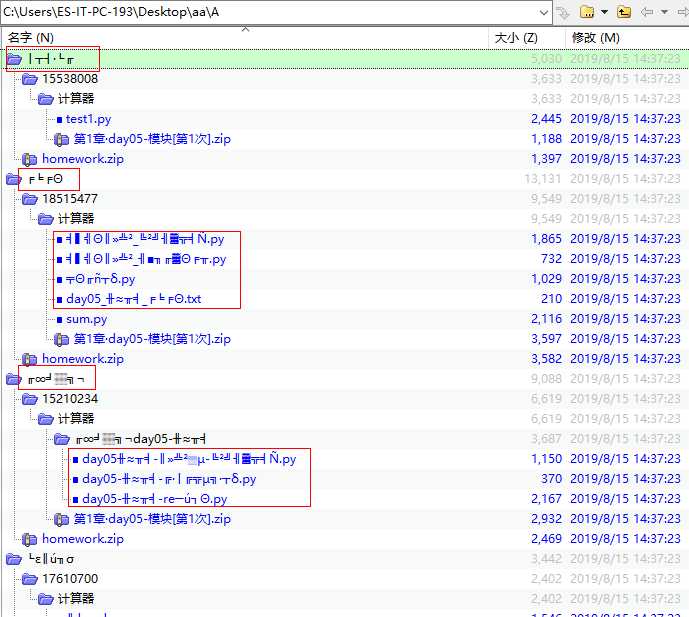The height and width of the screenshot is (617, 689).
Task: Collapse the 15210234 folder
Action: pyautogui.click(x=29, y=399)
